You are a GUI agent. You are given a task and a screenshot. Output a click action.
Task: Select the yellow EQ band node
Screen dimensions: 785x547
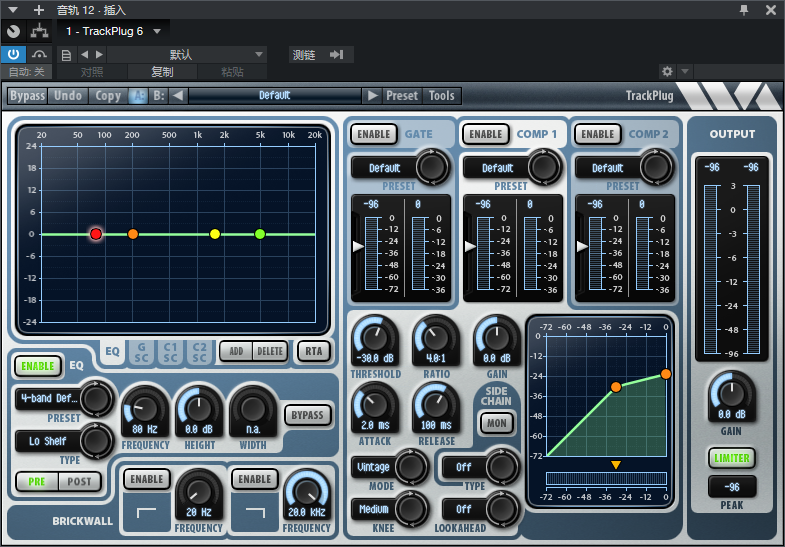coord(215,234)
